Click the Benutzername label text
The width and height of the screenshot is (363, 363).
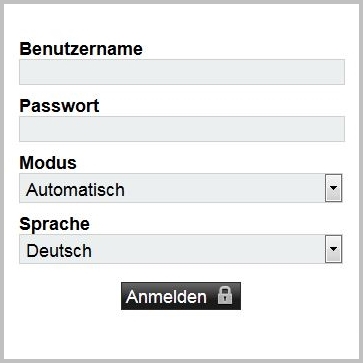(81, 49)
